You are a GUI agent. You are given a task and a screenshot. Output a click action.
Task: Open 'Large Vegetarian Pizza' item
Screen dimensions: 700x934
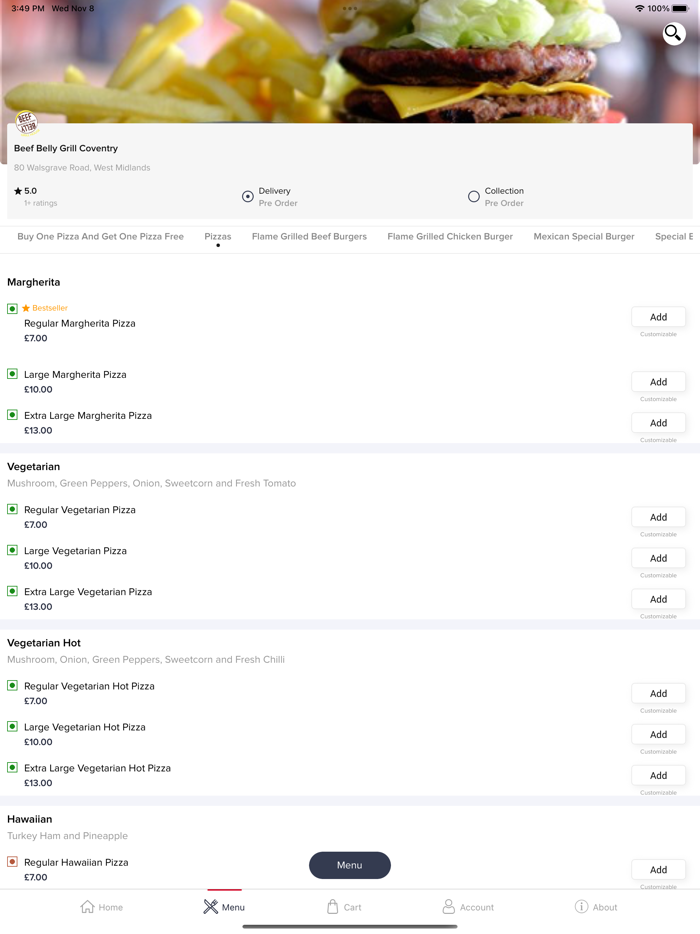(x=76, y=551)
